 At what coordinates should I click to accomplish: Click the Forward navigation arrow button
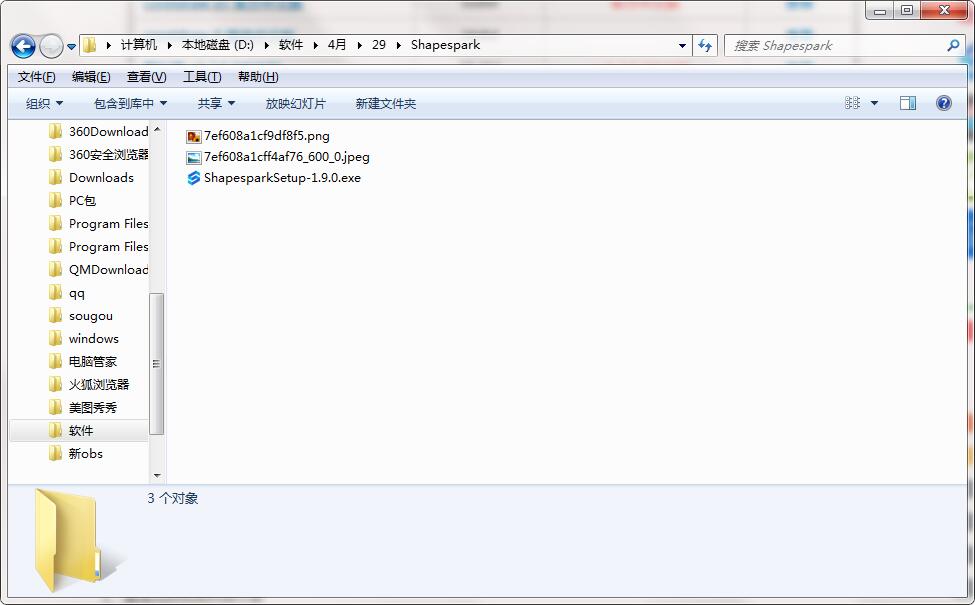point(51,46)
